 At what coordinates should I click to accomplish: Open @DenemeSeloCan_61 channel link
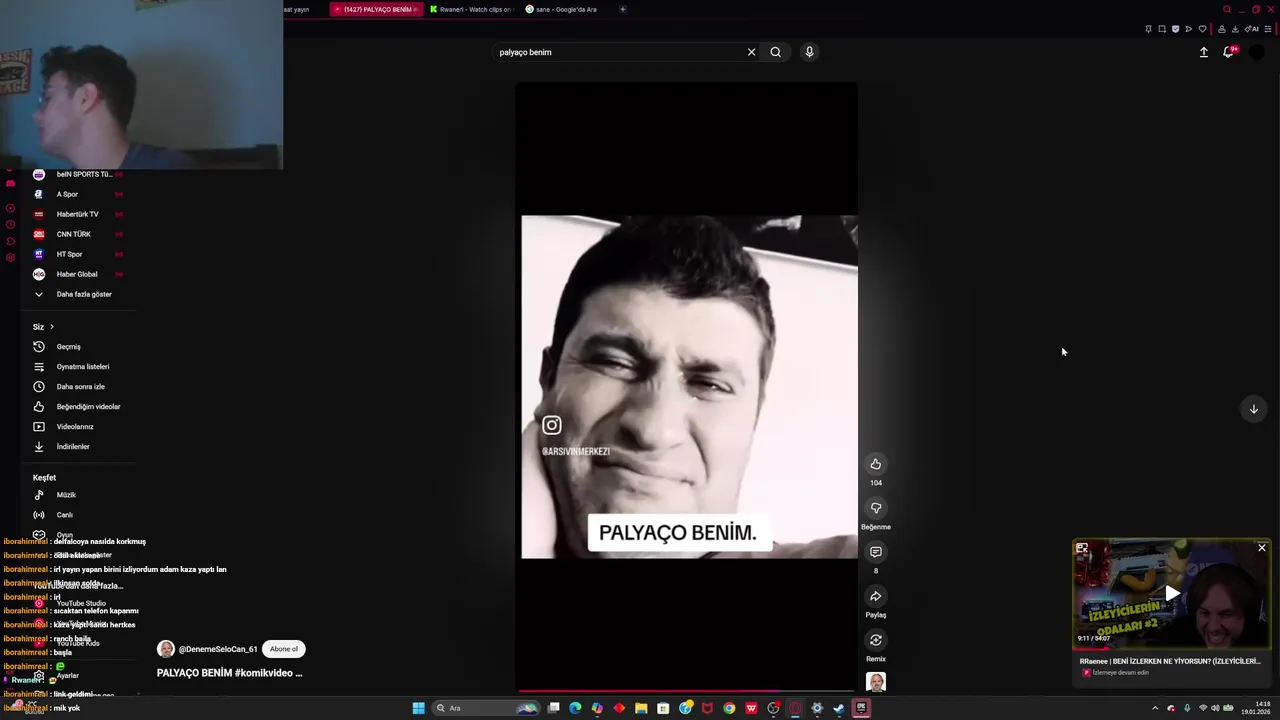218,649
